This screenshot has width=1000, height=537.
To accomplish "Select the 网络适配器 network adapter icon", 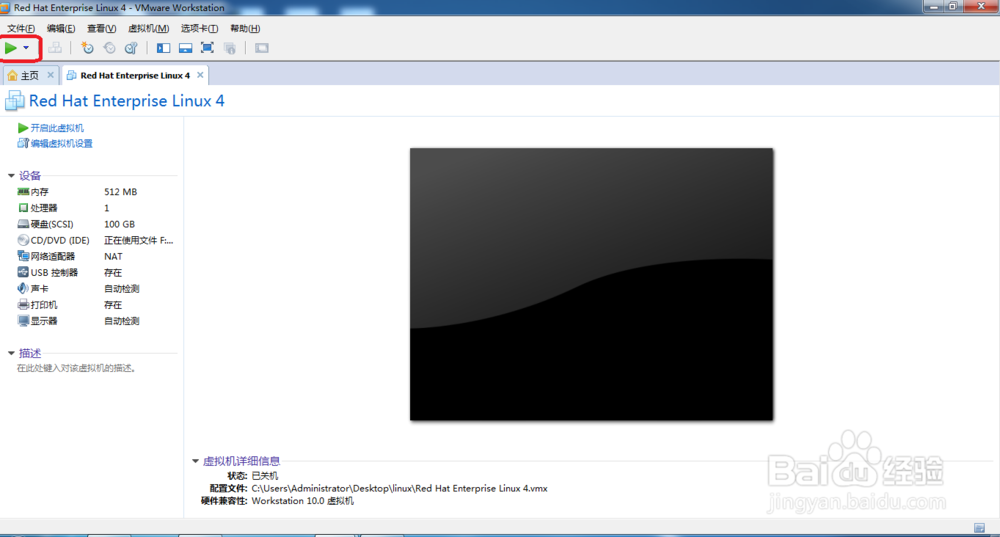I will click(23, 256).
